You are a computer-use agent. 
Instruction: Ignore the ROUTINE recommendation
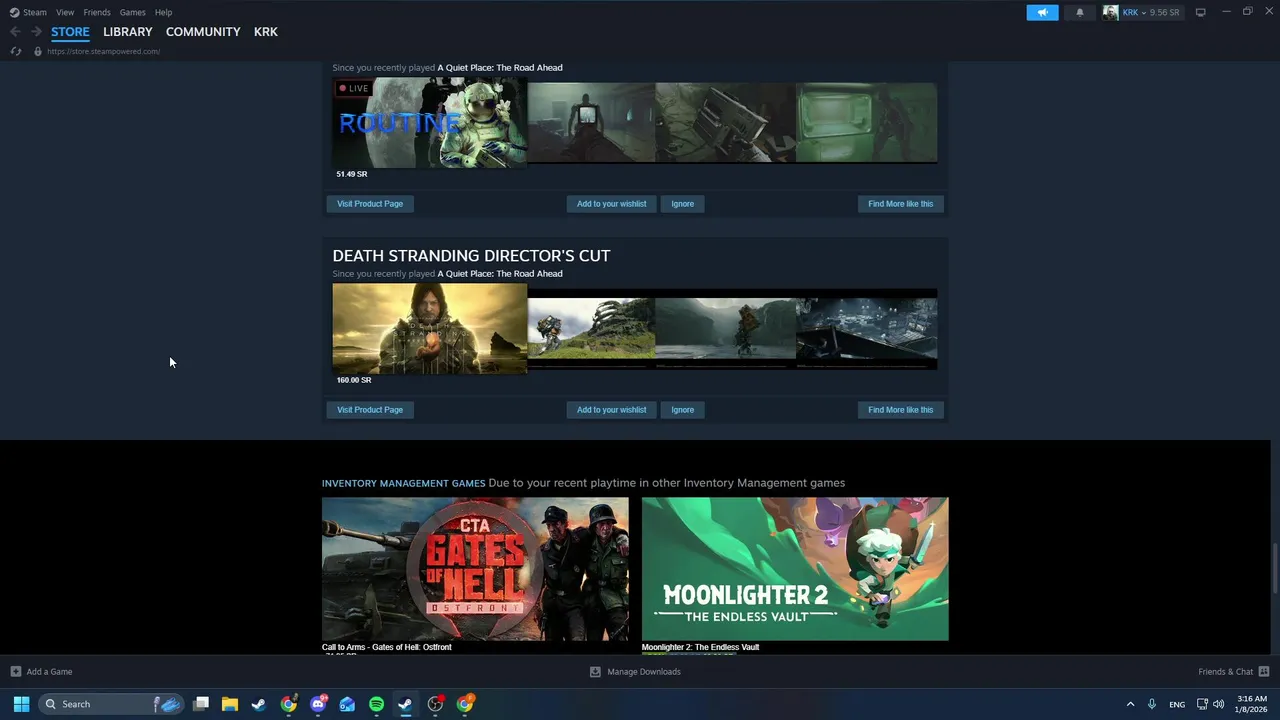click(683, 204)
